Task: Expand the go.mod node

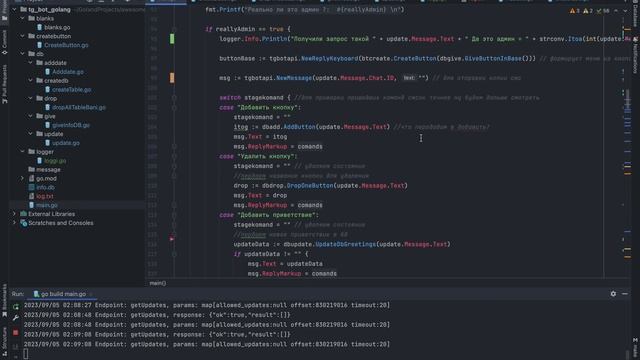Action: [22, 178]
